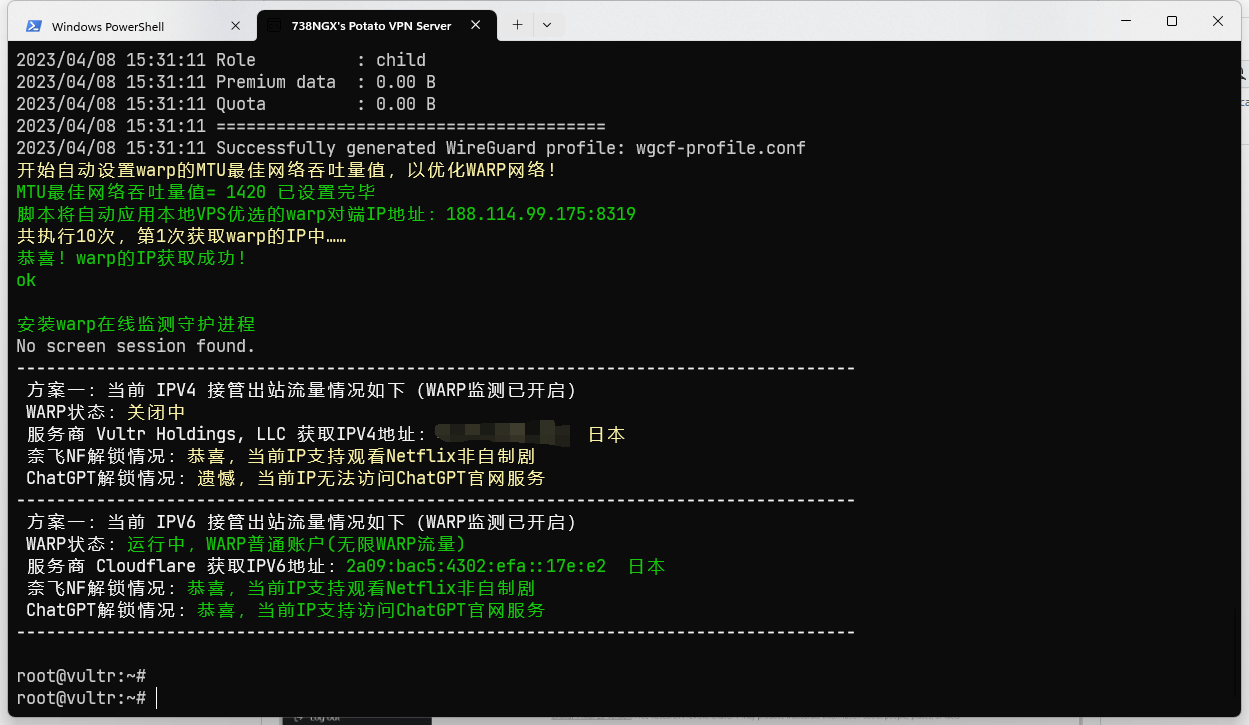
Task: Click the 'Premium data : 0.00 B' line
Action: (226, 82)
